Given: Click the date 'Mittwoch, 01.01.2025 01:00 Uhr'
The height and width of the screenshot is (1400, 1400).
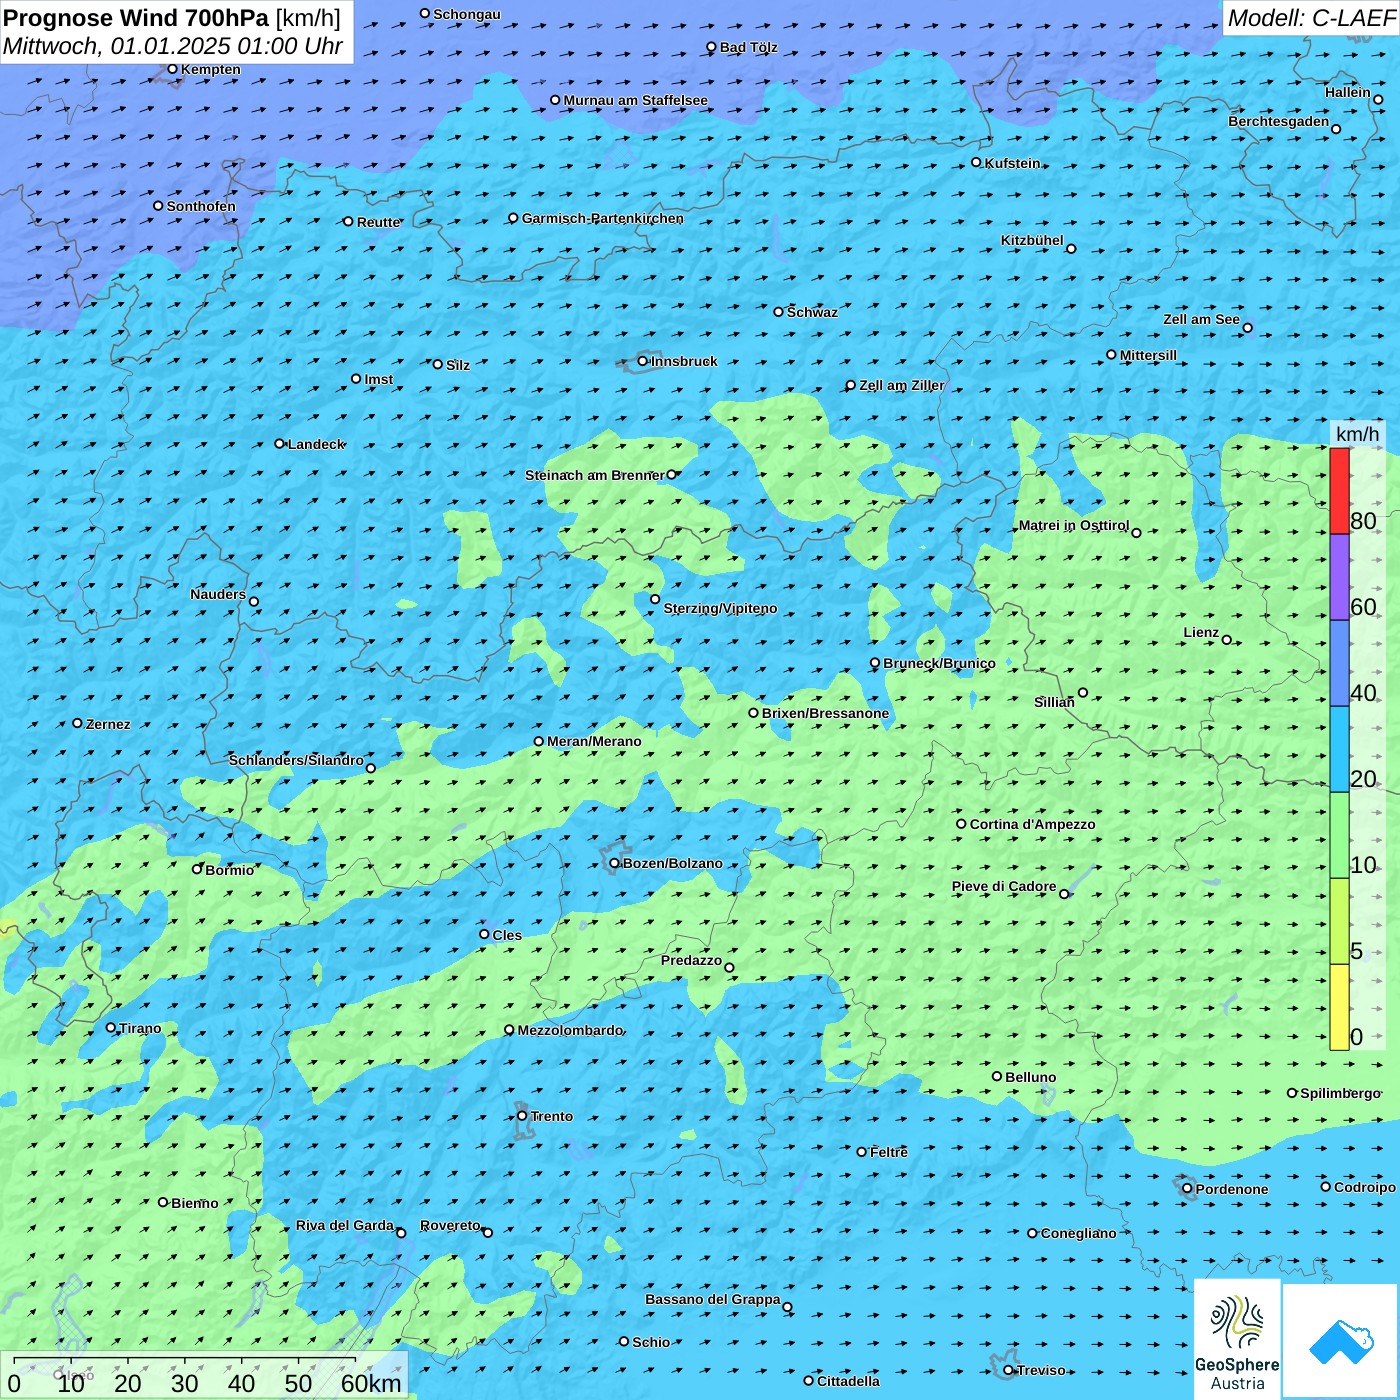Looking at the screenshot, I should click(173, 46).
